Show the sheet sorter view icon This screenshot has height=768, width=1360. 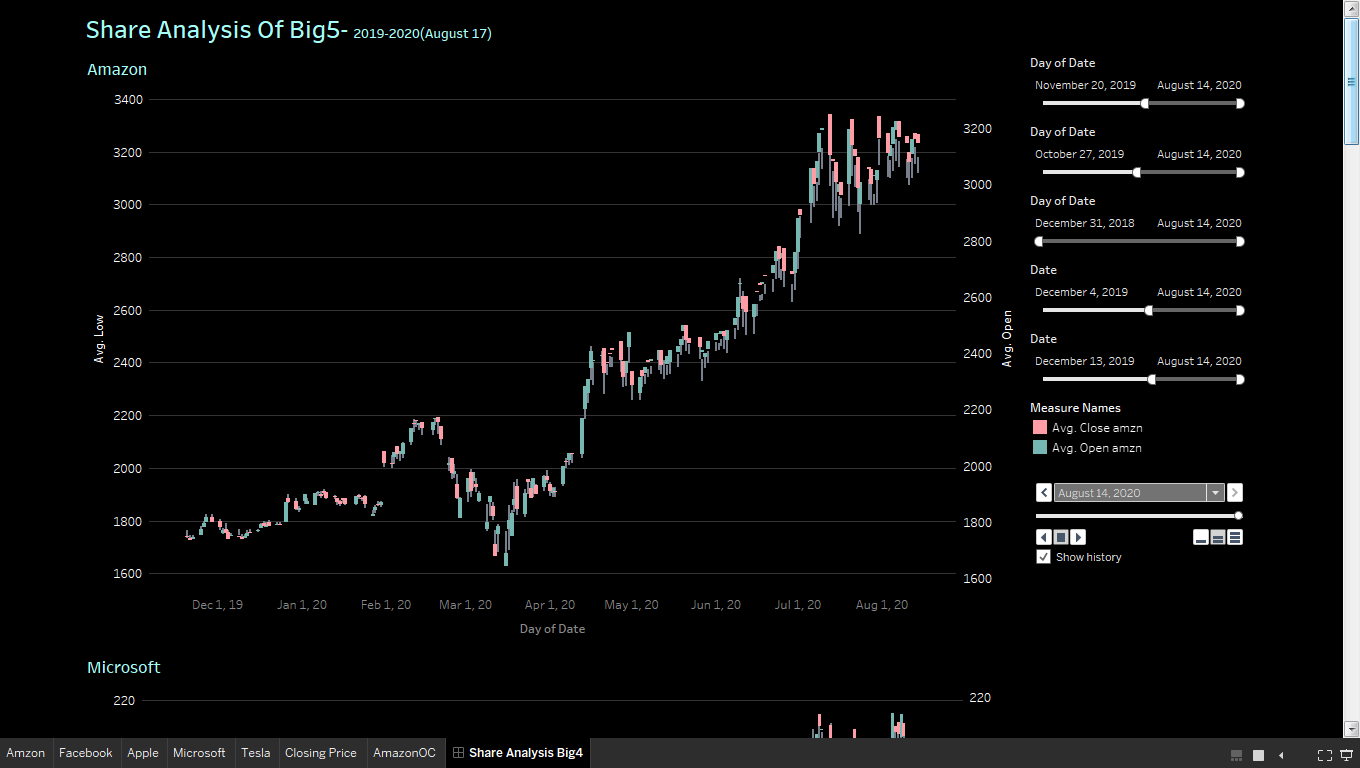pos(1259,755)
